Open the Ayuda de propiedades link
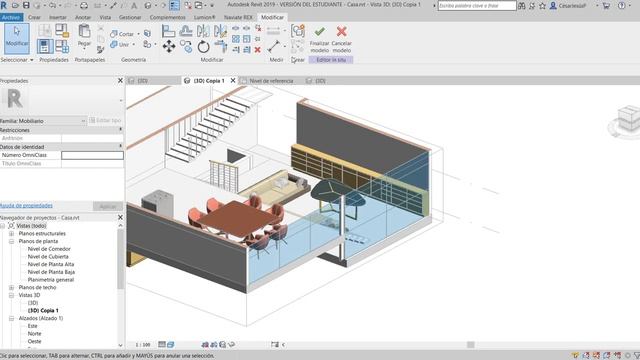This screenshot has height=360, width=640. coord(26,205)
